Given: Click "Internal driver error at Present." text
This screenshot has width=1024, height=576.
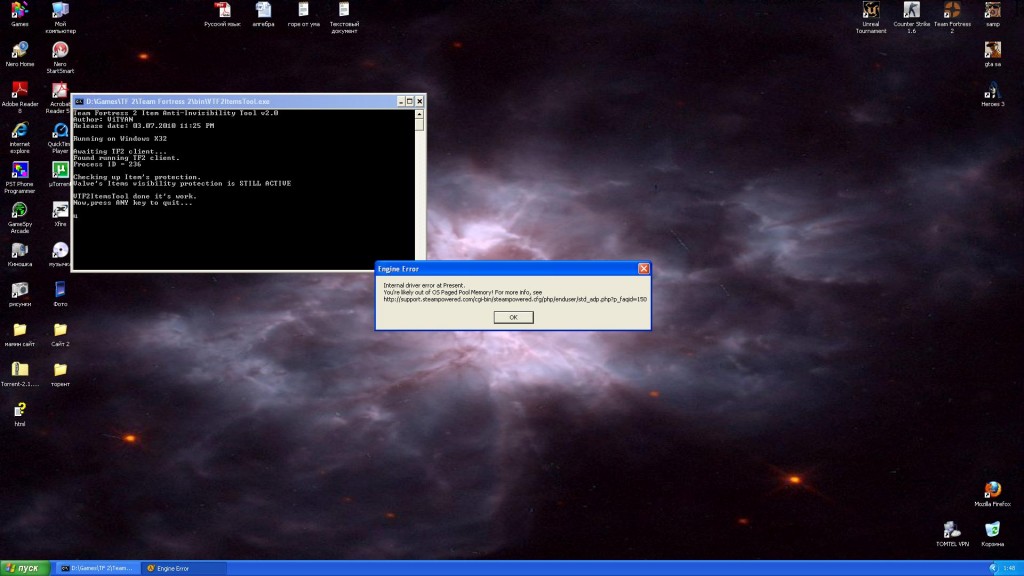Looking at the screenshot, I should (x=424, y=285).
